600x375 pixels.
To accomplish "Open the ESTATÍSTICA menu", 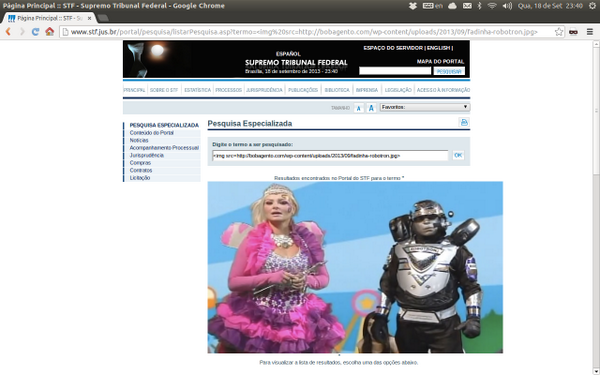I will 197,90.
